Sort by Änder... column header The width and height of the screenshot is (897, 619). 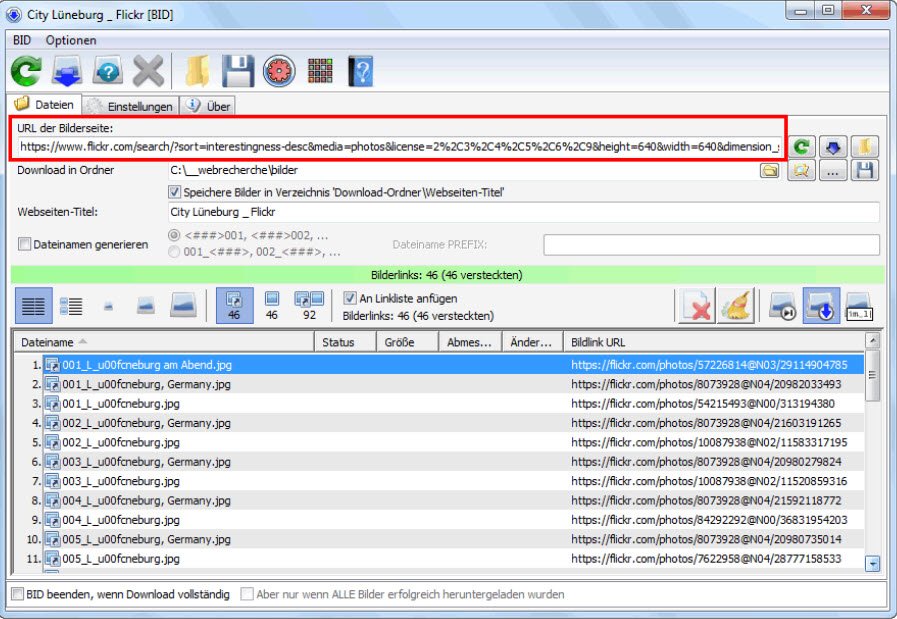click(x=533, y=342)
